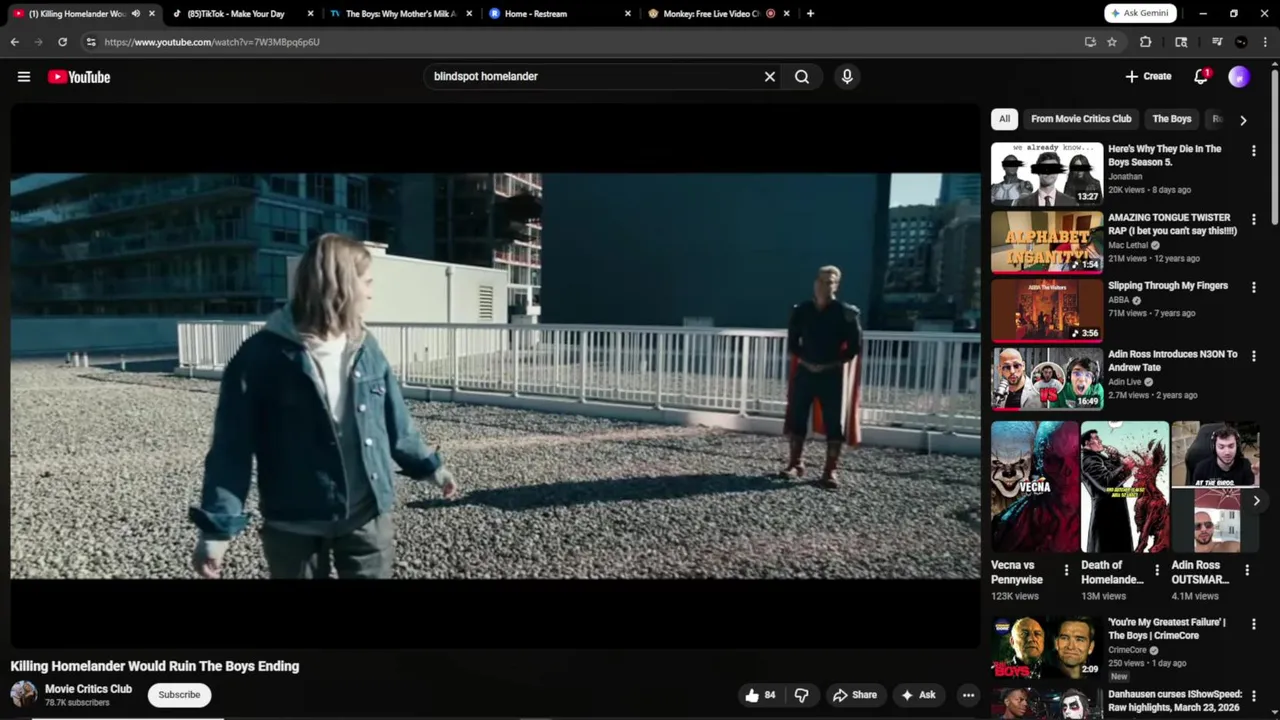Screen dimensions: 1280x720
Task: Open the Create dropdown
Action: pyautogui.click(x=1148, y=77)
